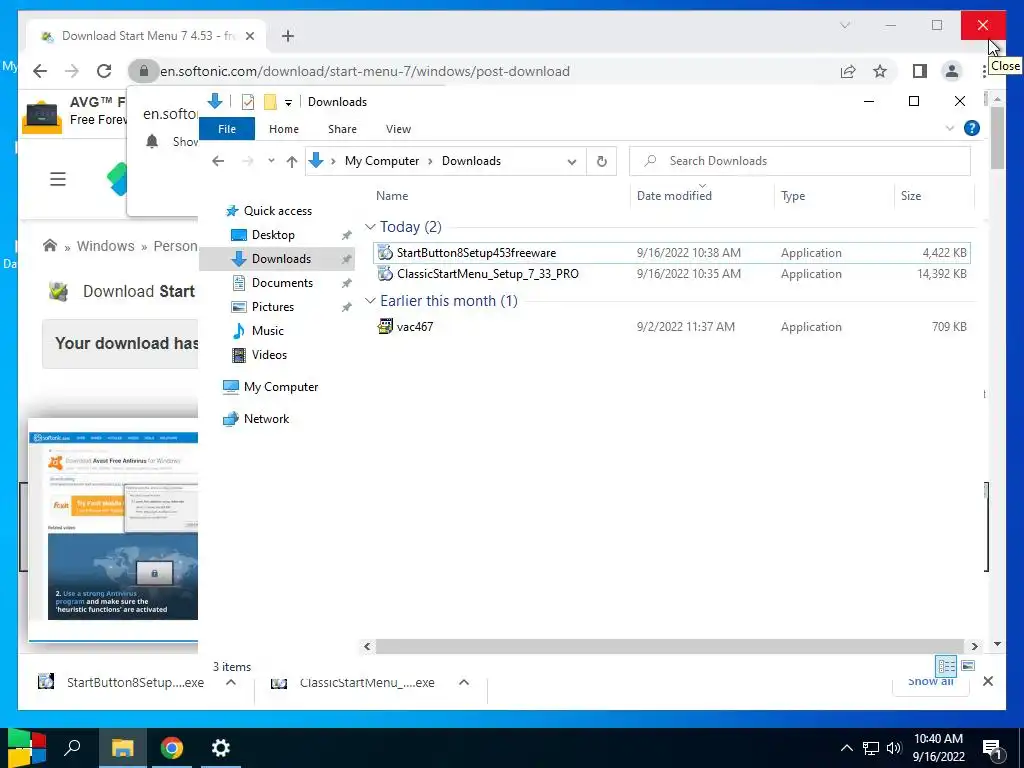The width and height of the screenshot is (1024, 768).
Task: Open a new Chrome tab
Action: point(288,36)
